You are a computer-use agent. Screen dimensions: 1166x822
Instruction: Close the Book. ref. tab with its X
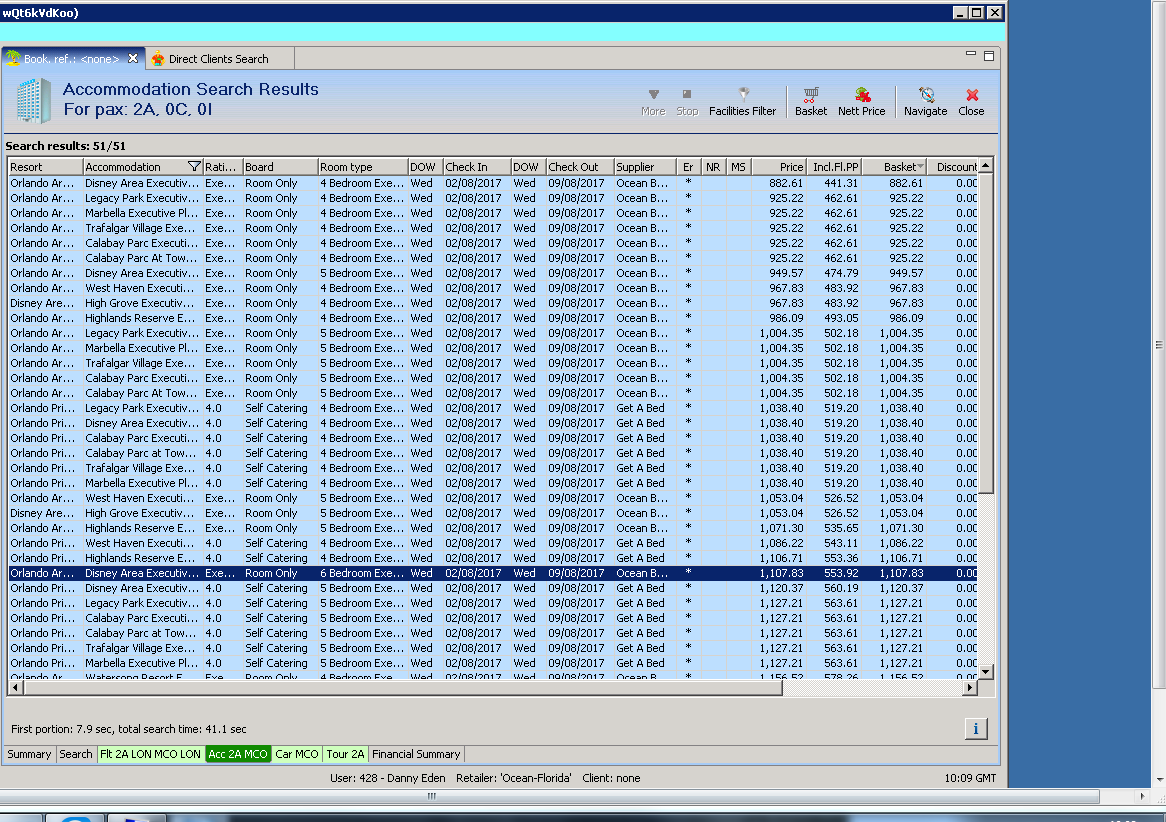pyautogui.click(x=133, y=59)
